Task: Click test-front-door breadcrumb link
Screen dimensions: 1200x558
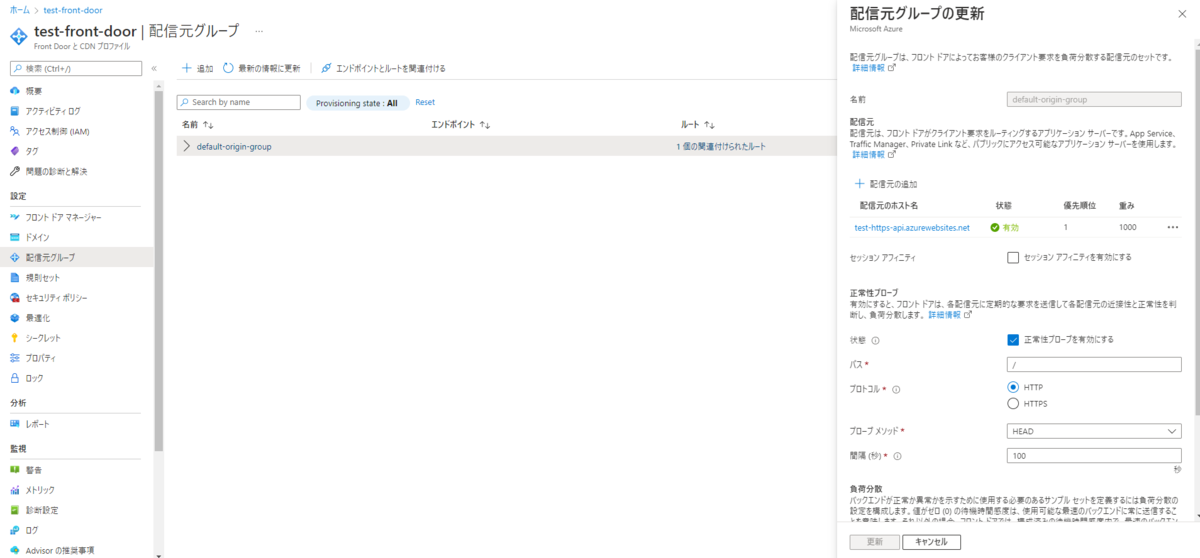Action: click(73, 9)
